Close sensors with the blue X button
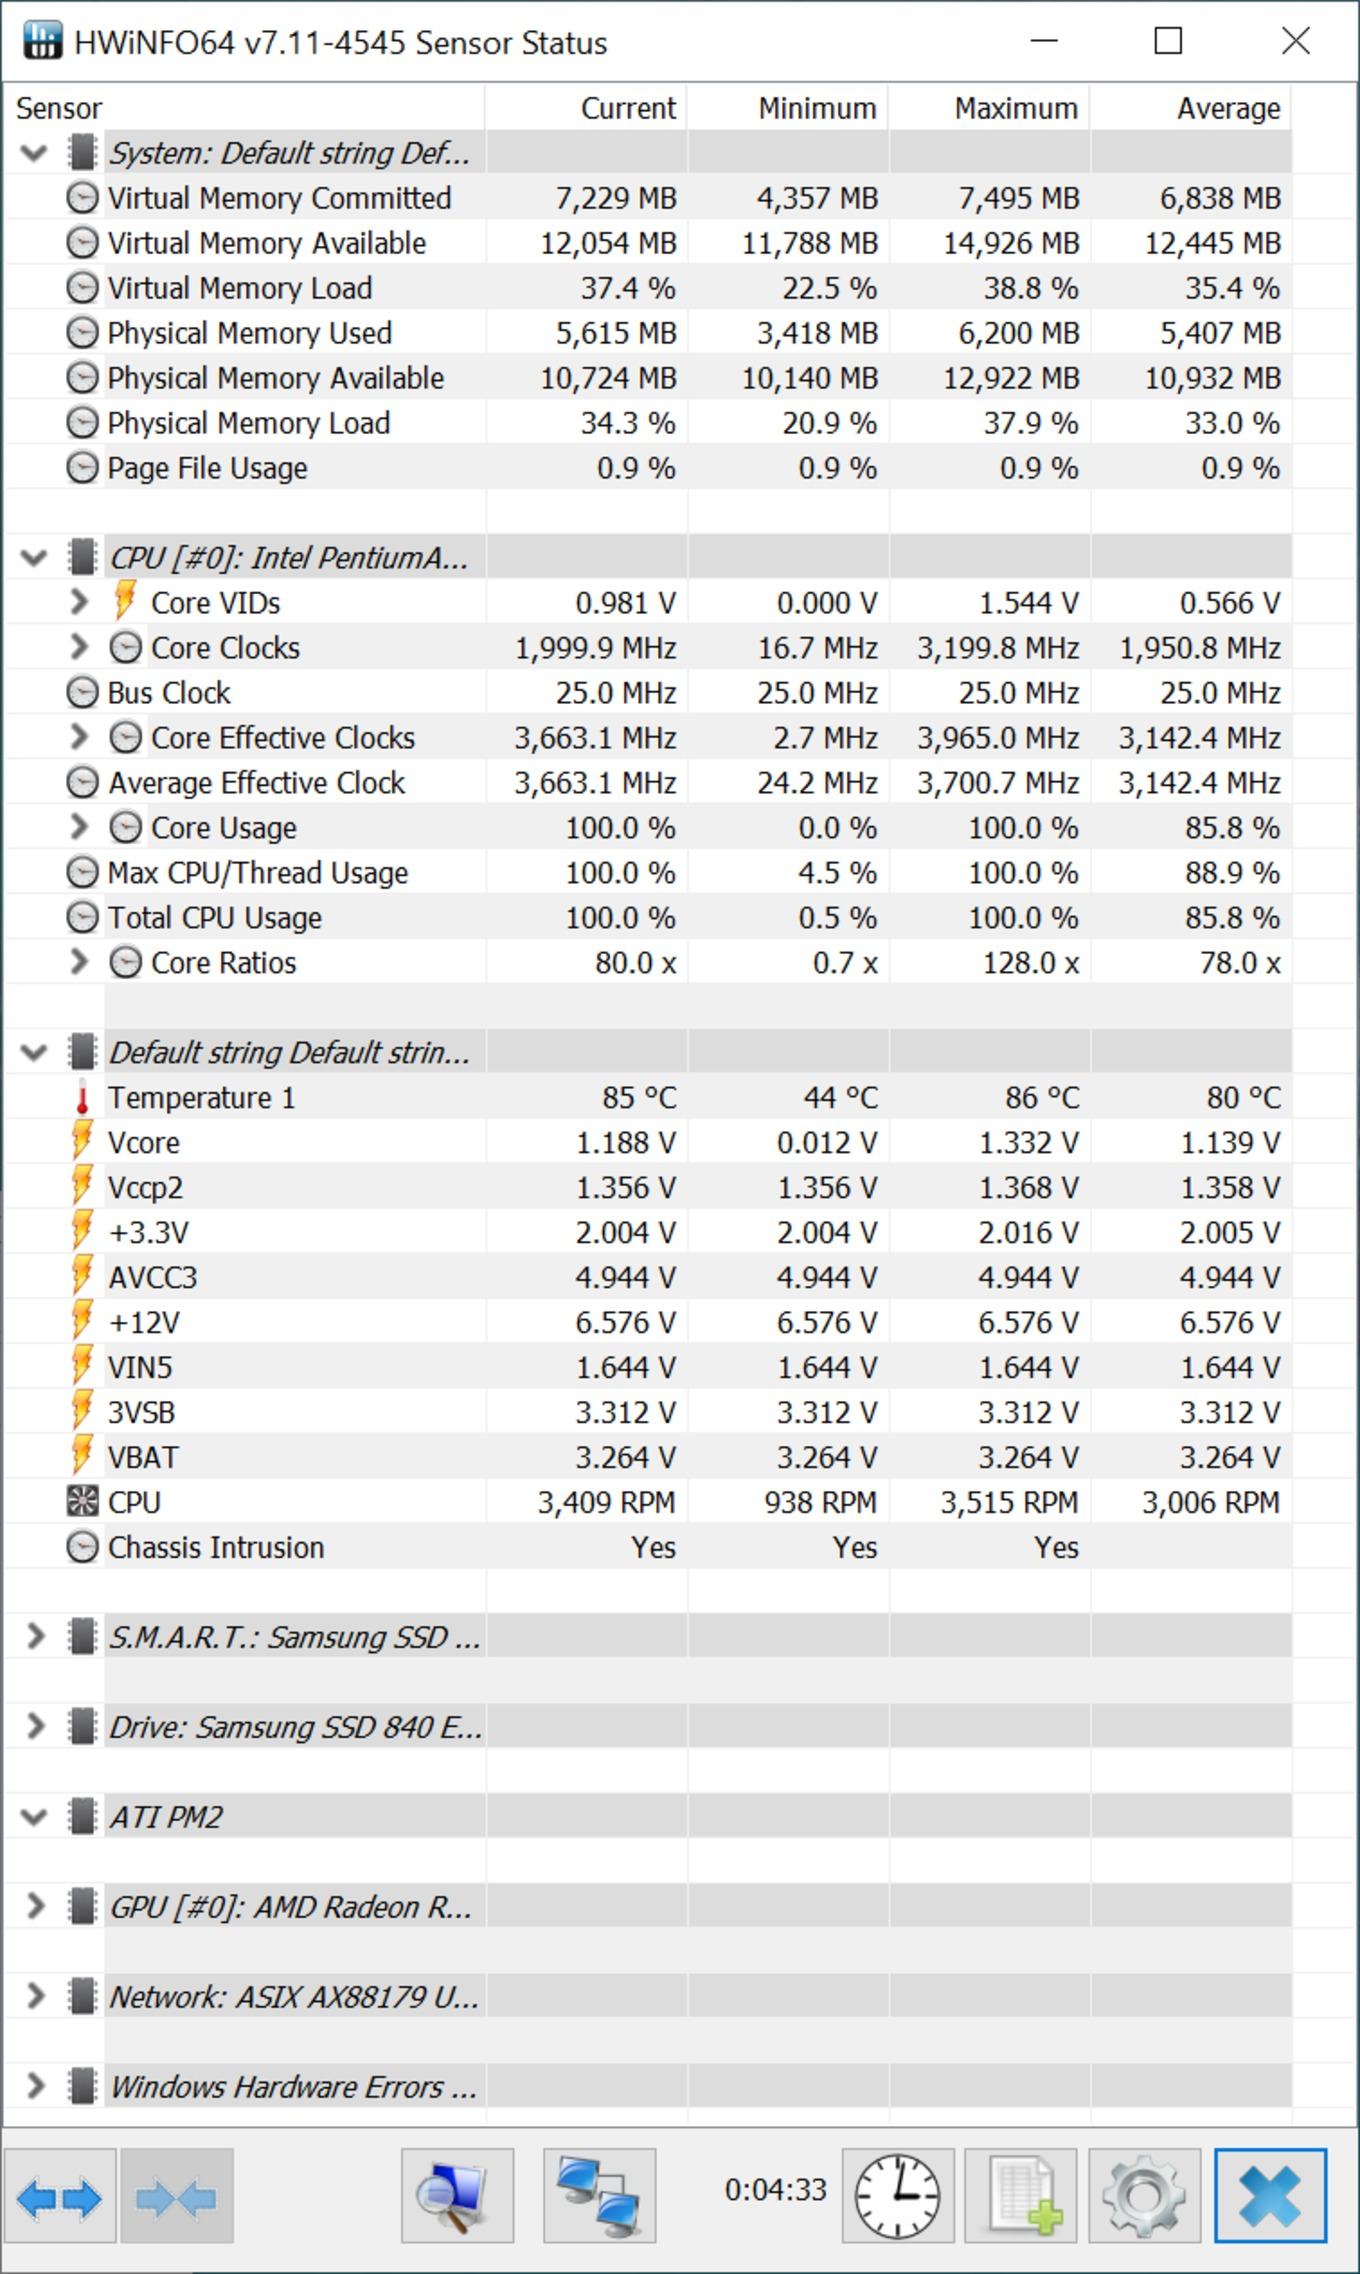The height and width of the screenshot is (2274, 1360). click(1271, 2196)
